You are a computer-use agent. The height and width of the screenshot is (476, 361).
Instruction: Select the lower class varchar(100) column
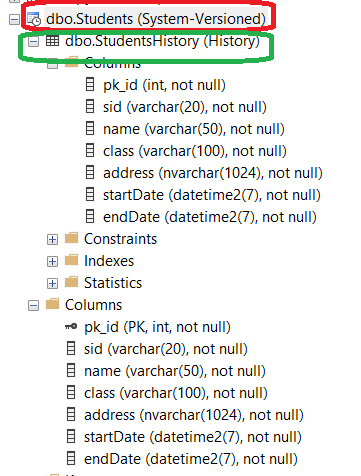176,393
